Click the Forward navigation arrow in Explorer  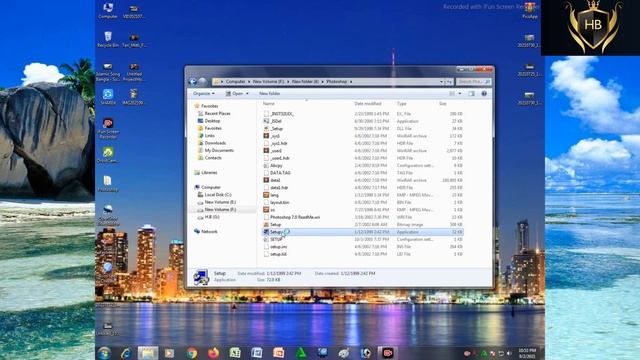point(202,82)
